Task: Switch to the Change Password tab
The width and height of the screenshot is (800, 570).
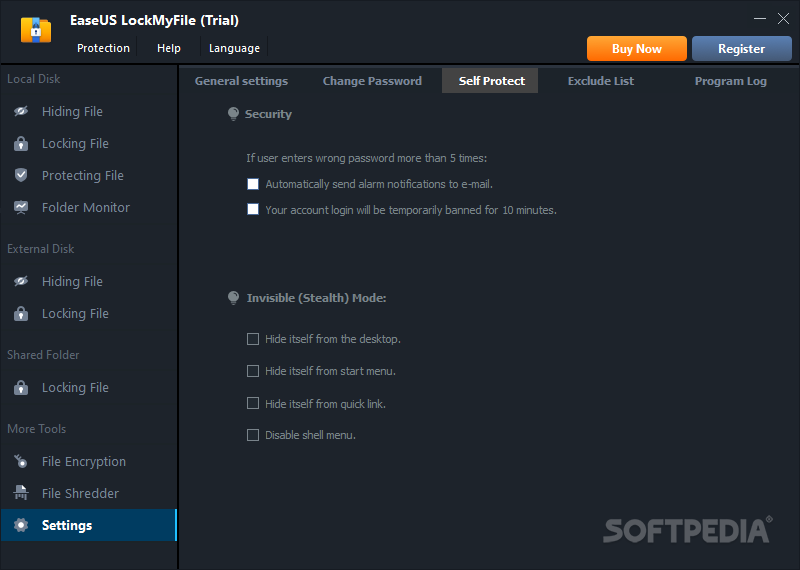Action: pos(372,81)
